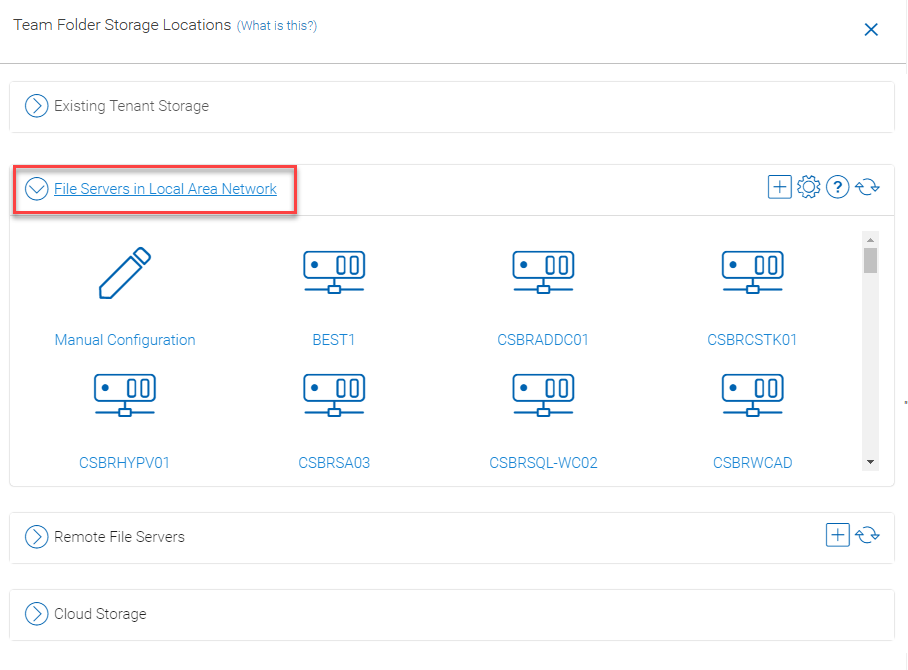Viewport: 908px width, 670px height.
Task: Choose the CSBRADDC01 file server icon
Action: click(x=543, y=272)
